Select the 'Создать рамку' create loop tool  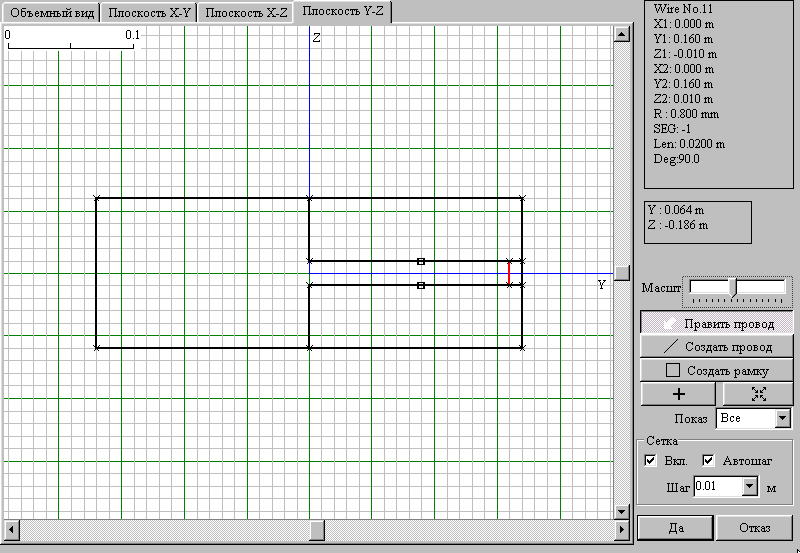pyautogui.click(x=717, y=370)
